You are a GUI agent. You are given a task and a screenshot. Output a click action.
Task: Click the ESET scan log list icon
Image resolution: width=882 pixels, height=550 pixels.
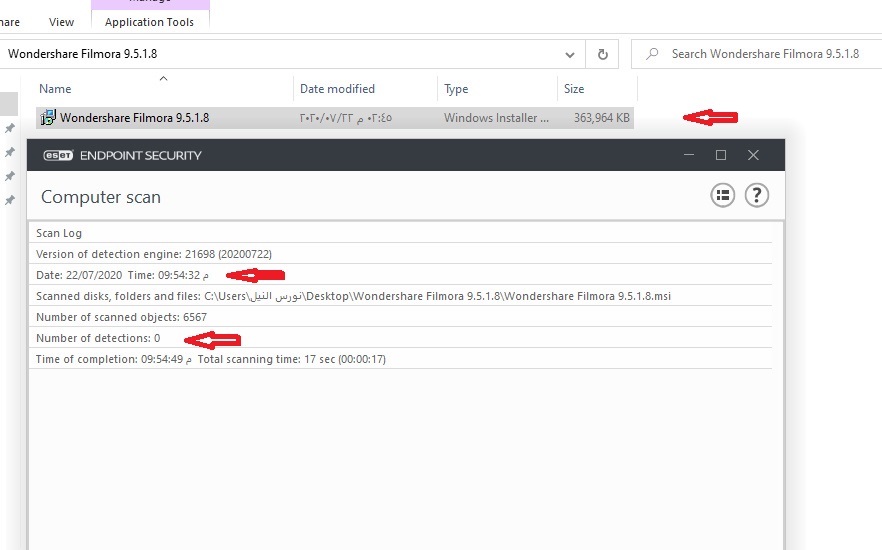pos(723,195)
